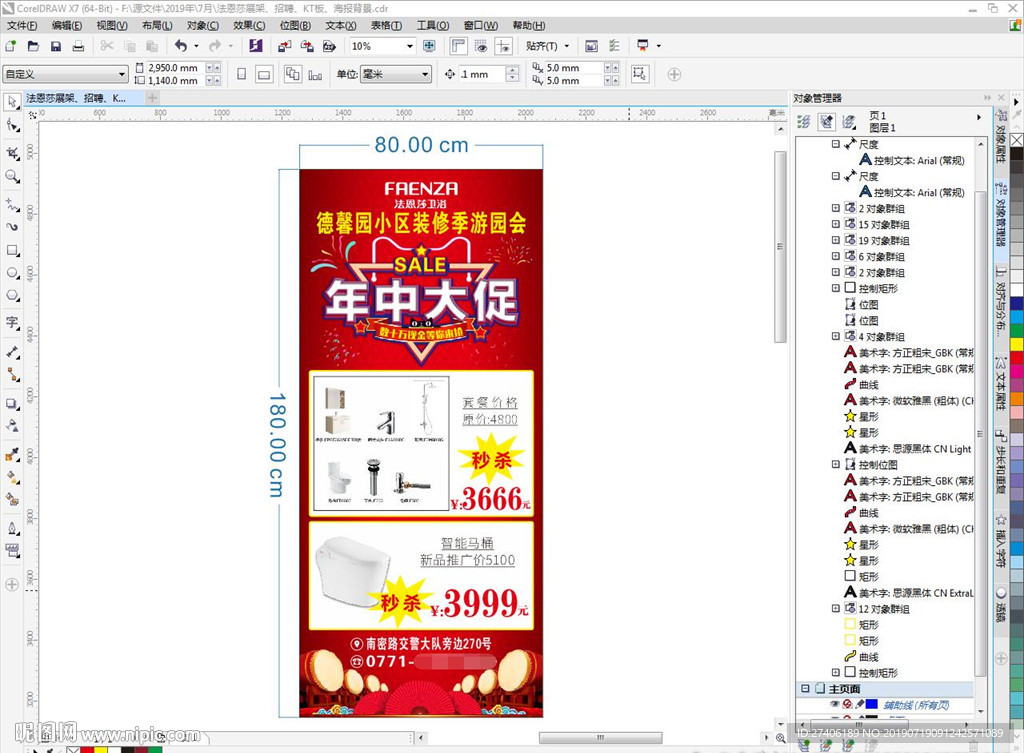
Task: Open page size 自定义 dropdown
Action: (x=122, y=74)
